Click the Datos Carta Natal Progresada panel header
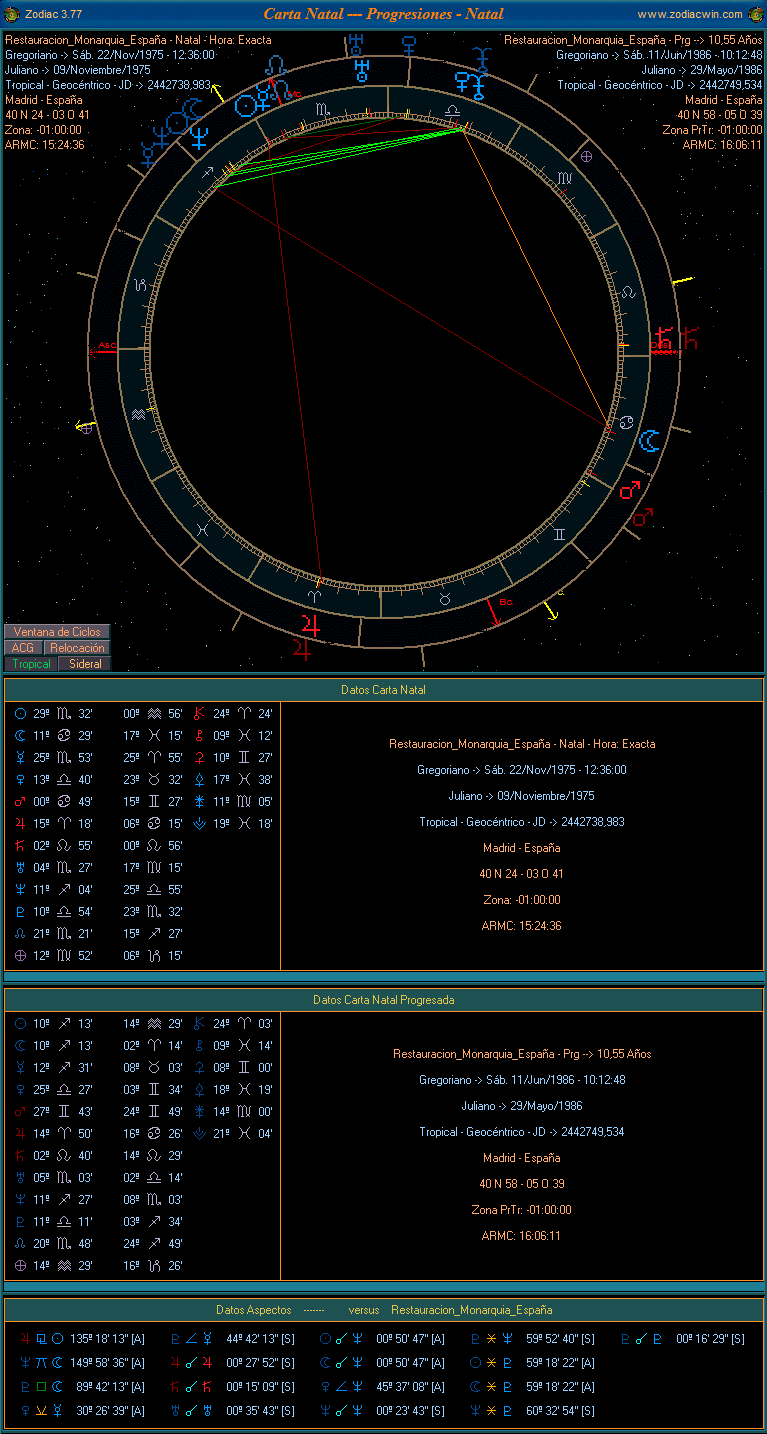Image resolution: width=767 pixels, height=1434 pixels. point(384,1000)
